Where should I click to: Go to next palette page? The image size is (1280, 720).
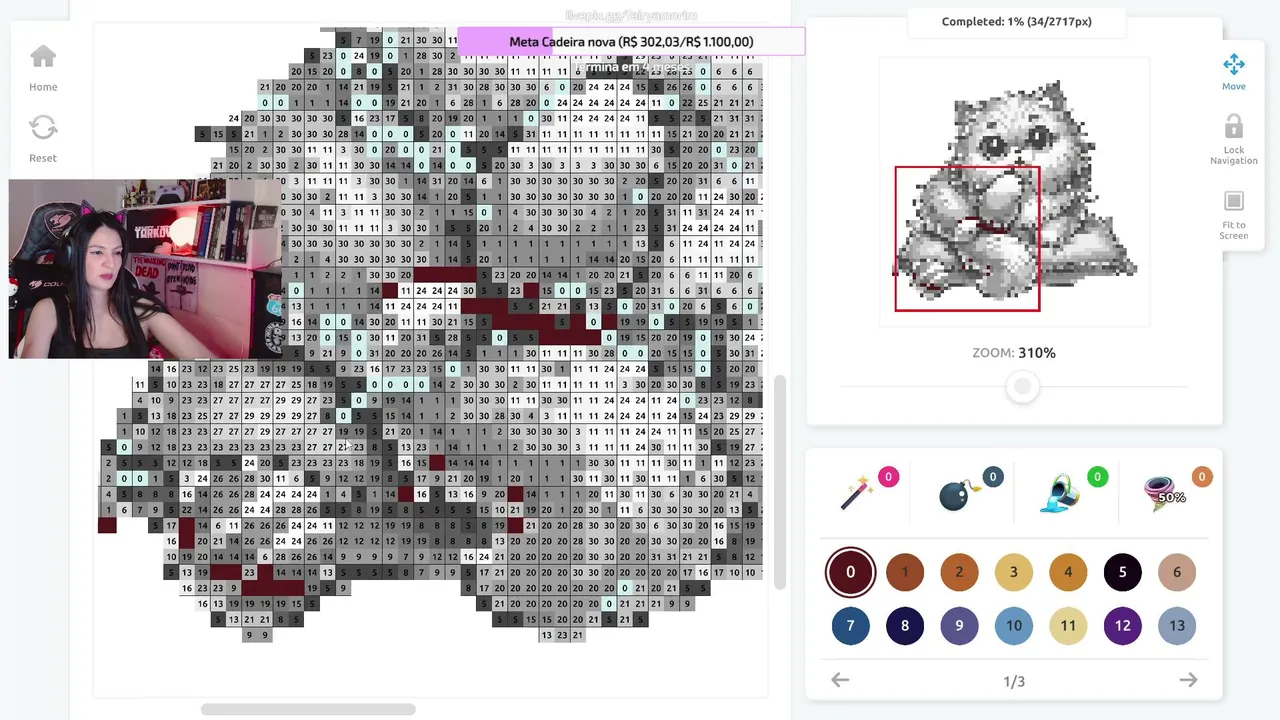pos(1188,680)
